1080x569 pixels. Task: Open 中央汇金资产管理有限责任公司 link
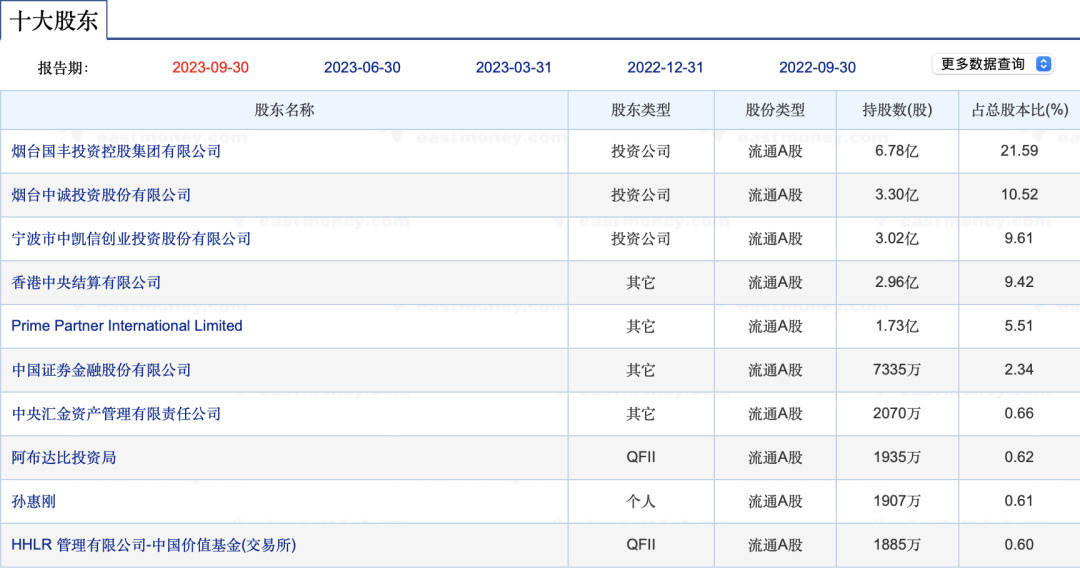(x=116, y=413)
